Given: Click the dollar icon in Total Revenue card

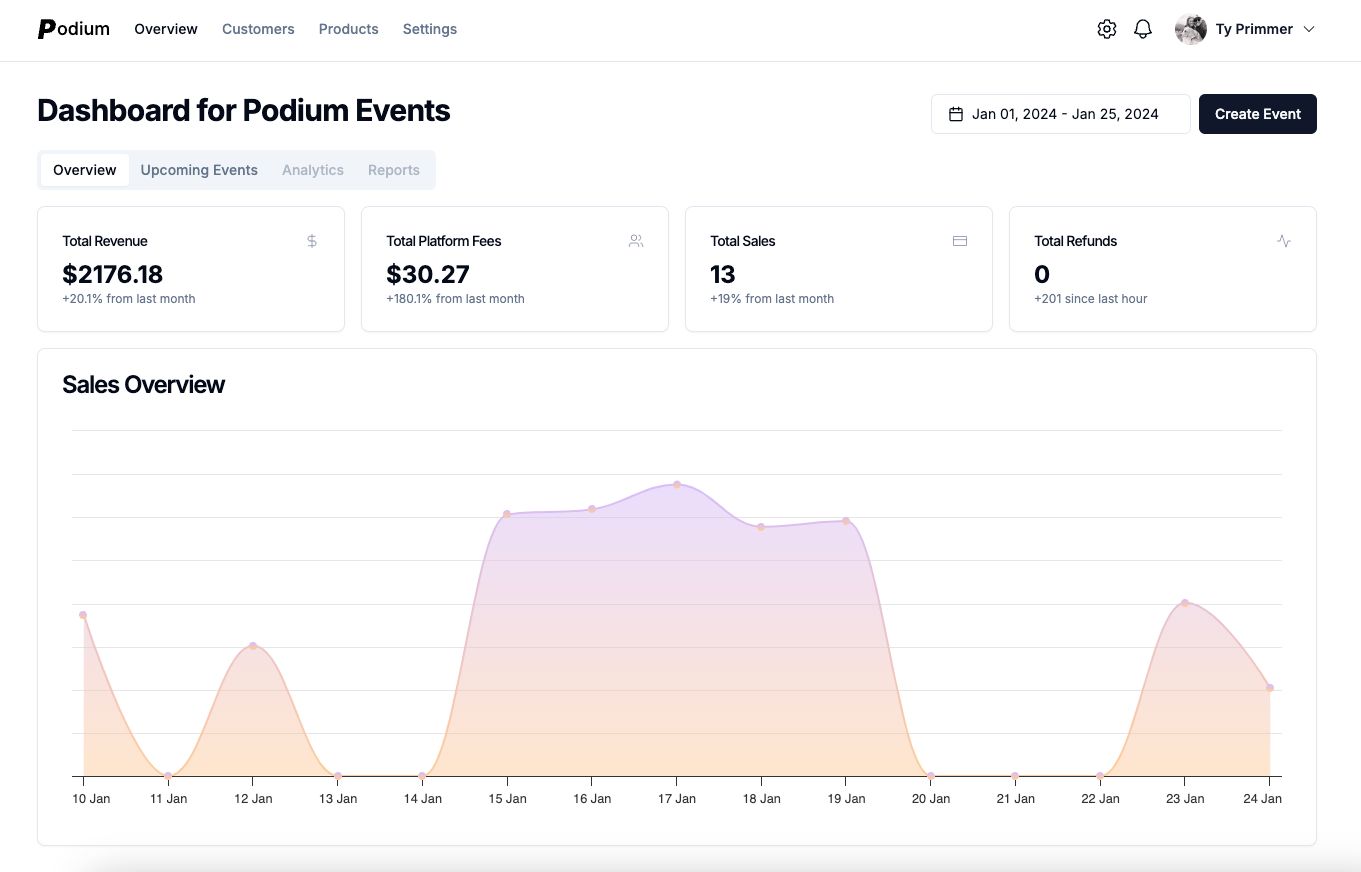Looking at the screenshot, I should 312,241.
